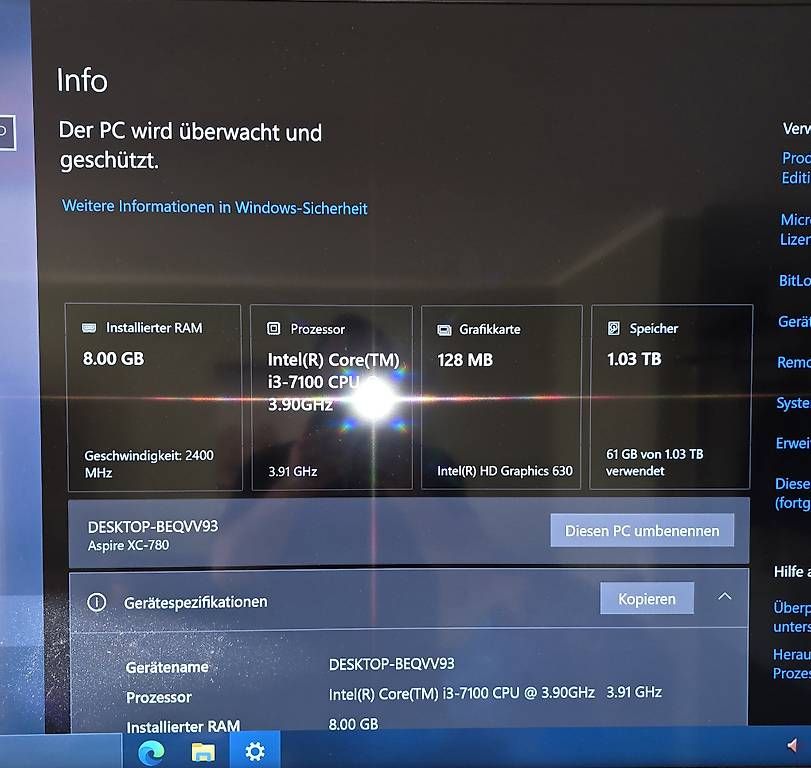This screenshot has height=768, width=811.
Task: Click the Gerätespezifikationen heading text
Action: click(196, 602)
